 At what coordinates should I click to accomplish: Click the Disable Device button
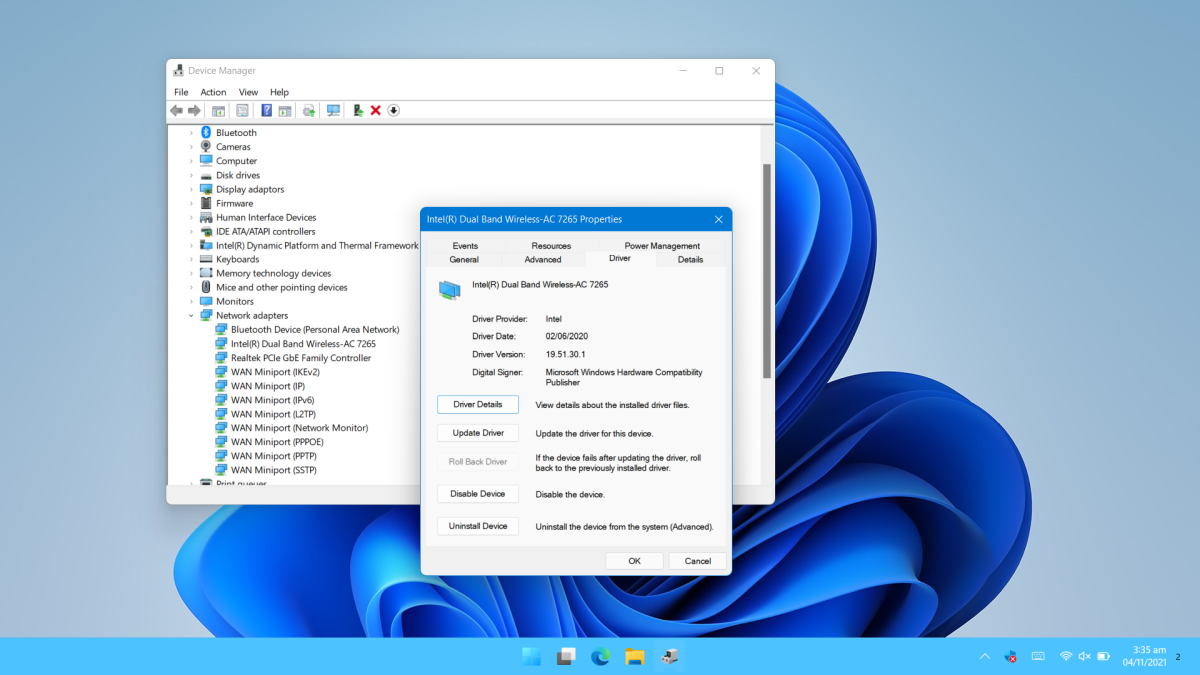(x=478, y=494)
